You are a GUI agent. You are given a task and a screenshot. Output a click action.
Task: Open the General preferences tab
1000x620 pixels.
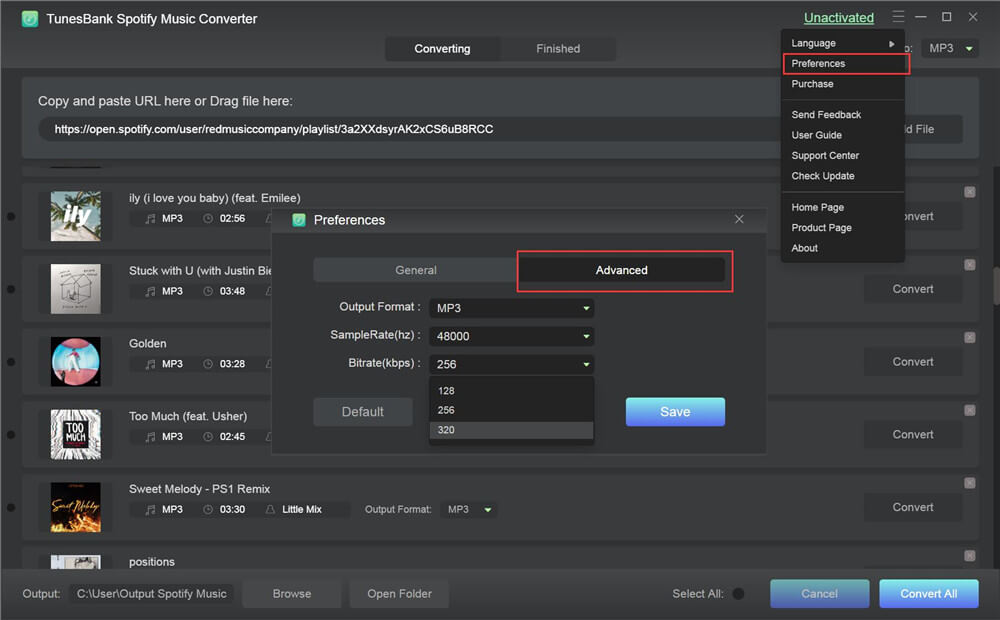tap(416, 270)
